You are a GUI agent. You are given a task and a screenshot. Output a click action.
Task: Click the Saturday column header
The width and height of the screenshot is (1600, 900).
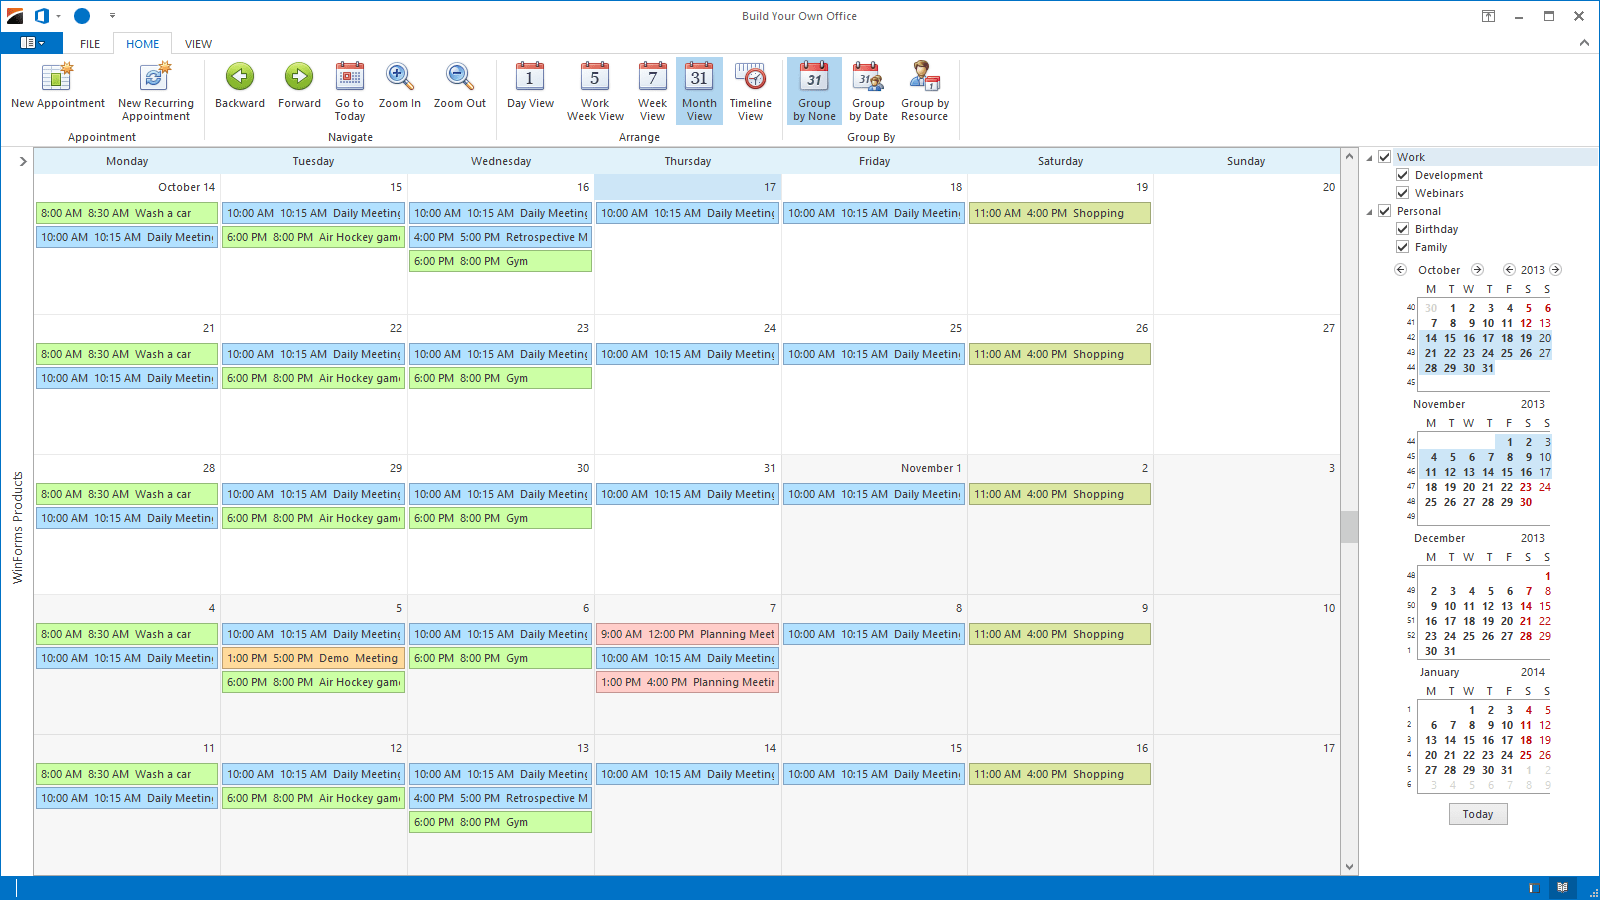click(x=1060, y=161)
